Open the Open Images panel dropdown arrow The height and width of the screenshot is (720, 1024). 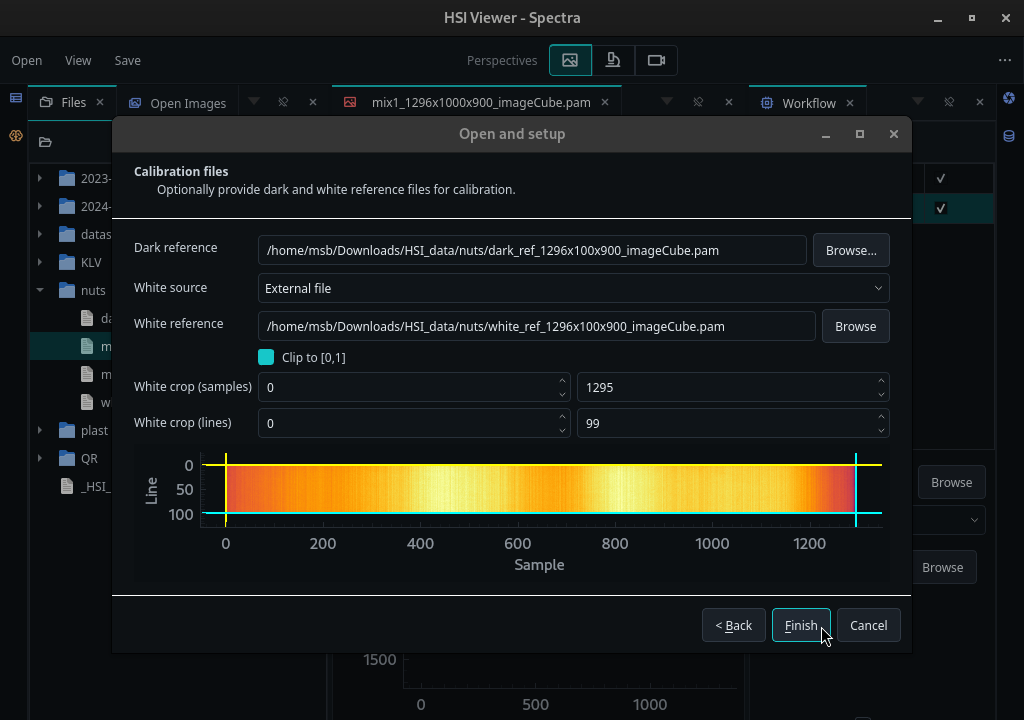click(254, 101)
